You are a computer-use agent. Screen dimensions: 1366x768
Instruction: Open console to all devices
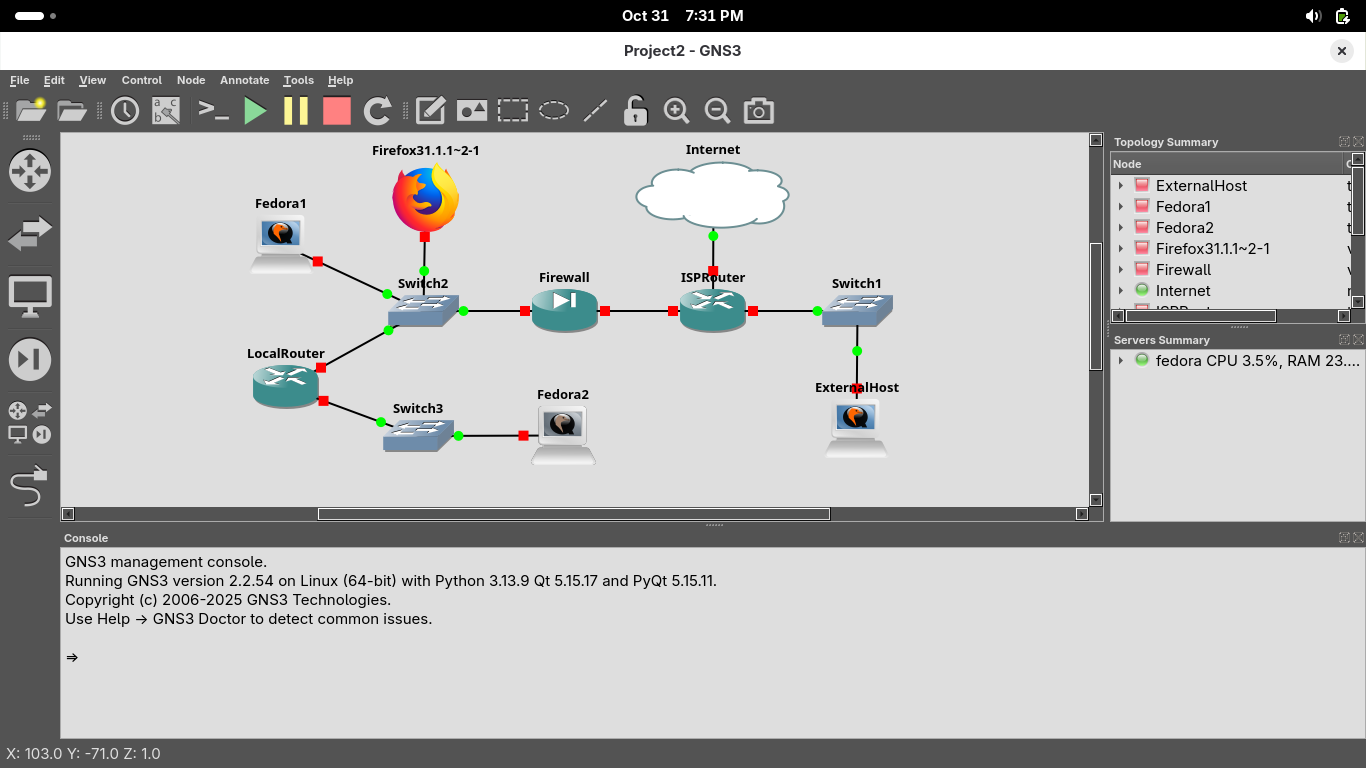(x=214, y=111)
